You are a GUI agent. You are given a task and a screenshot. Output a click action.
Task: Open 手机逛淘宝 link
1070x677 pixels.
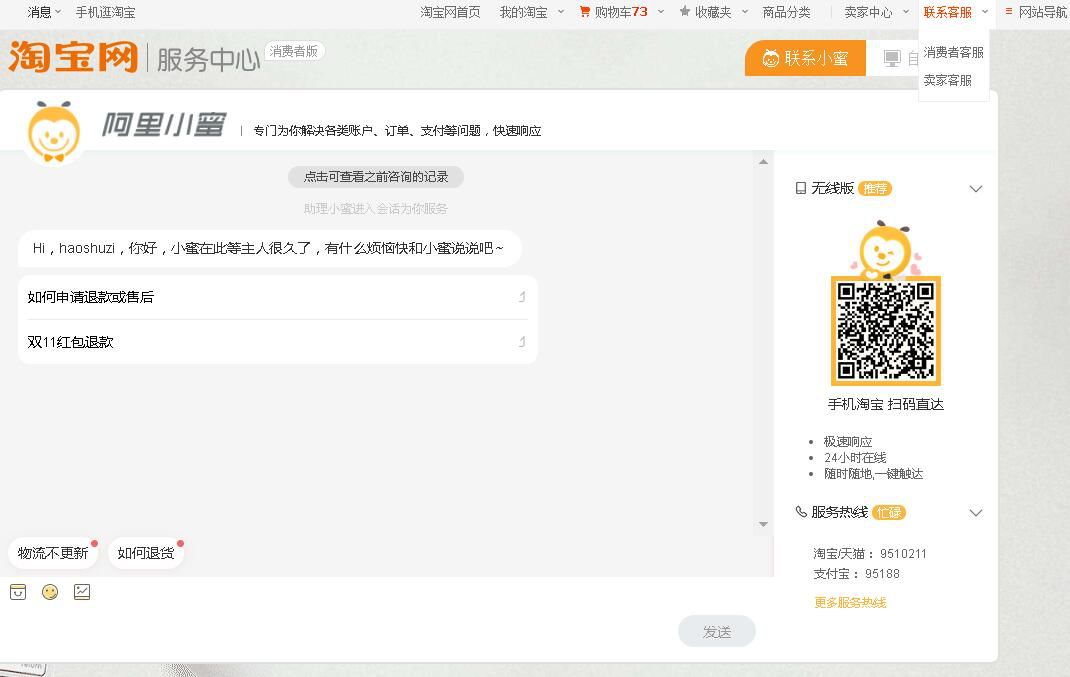[105, 12]
